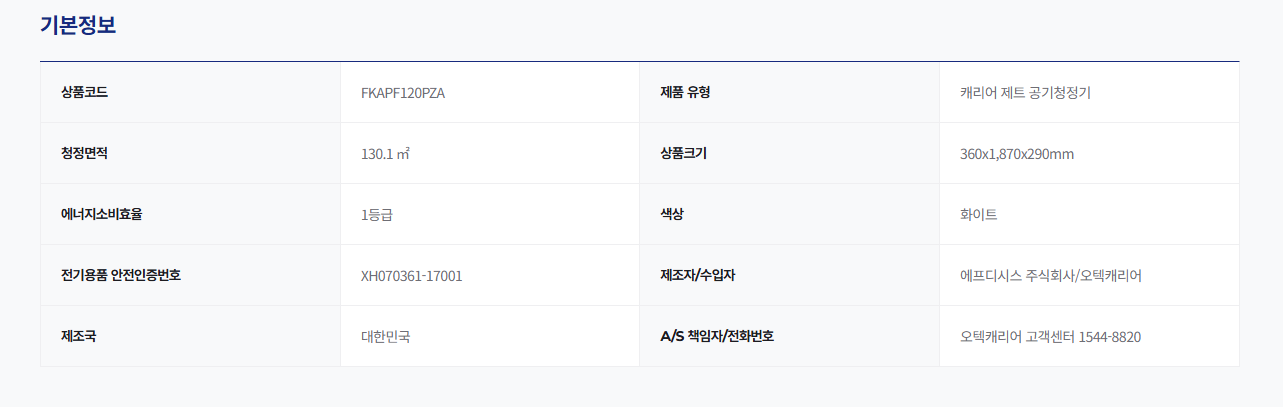Screen dimensions: 1283x407
Task: Click 에프디시스 주식회사/오텍캐리어 text
Action: [x=1051, y=276]
